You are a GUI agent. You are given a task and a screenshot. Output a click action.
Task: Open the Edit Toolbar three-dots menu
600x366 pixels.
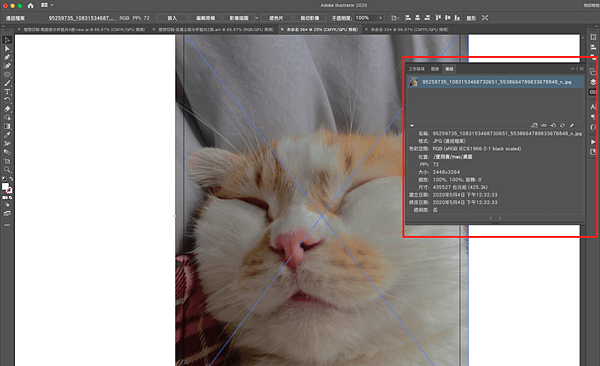click(x=7, y=225)
